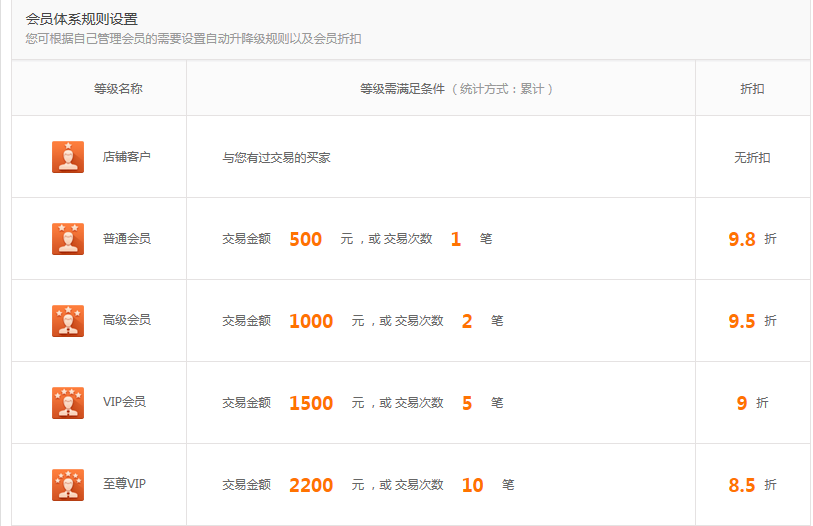Select the 2200 amount for 至尊VIP
The image size is (813, 526).
[311, 485]
